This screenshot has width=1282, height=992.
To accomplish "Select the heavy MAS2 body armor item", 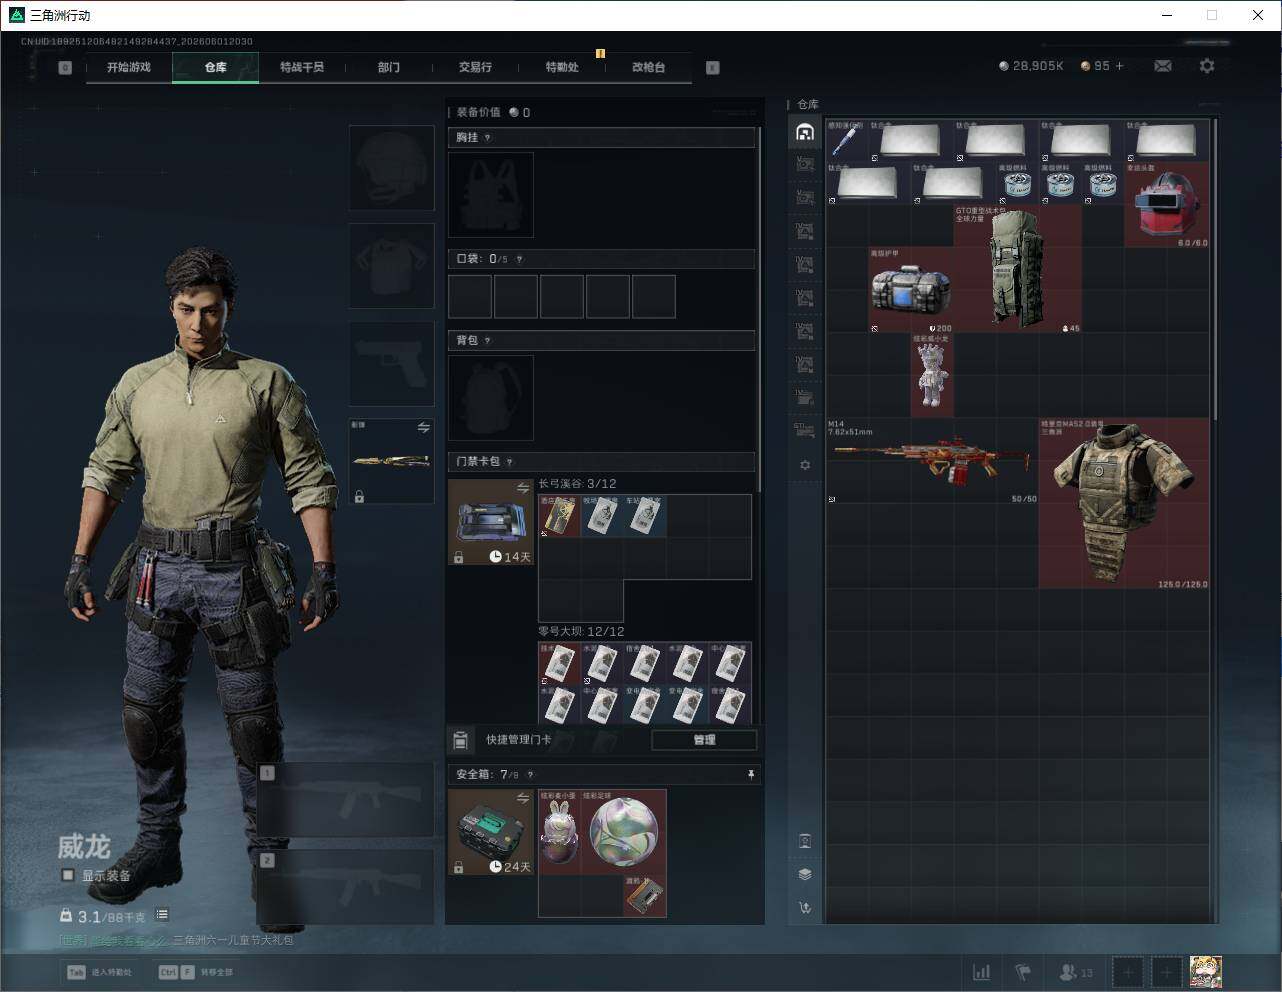I will tap(1124, 503).
